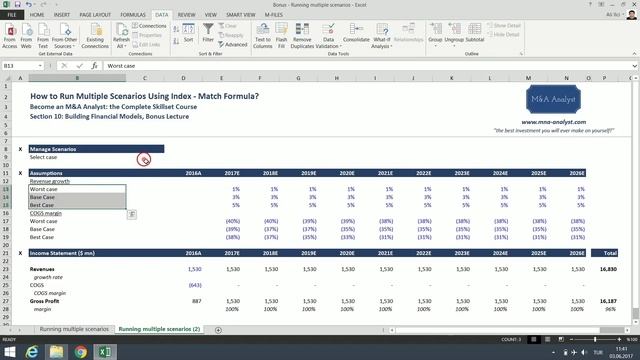
Task: Click the Consolidate icon
Action: 356,33
